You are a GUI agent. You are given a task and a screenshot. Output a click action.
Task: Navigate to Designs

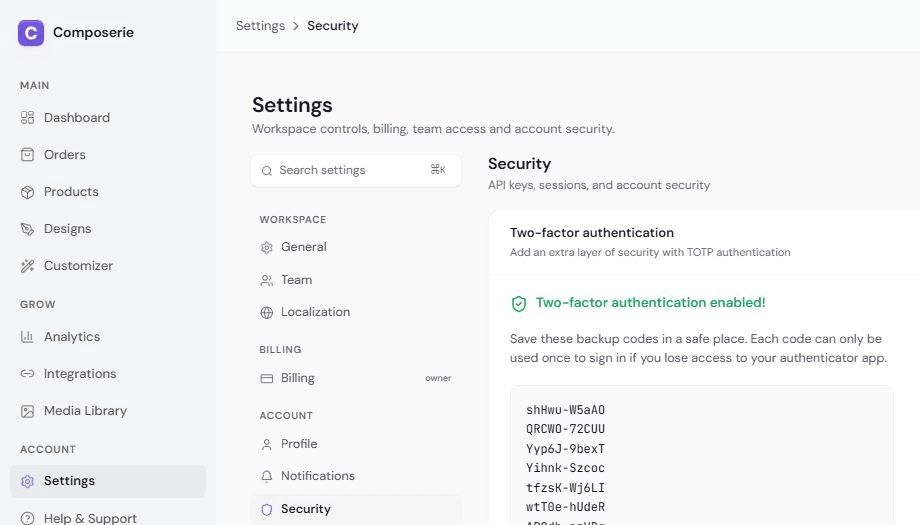pyautogui.click(x=108, y=228)
